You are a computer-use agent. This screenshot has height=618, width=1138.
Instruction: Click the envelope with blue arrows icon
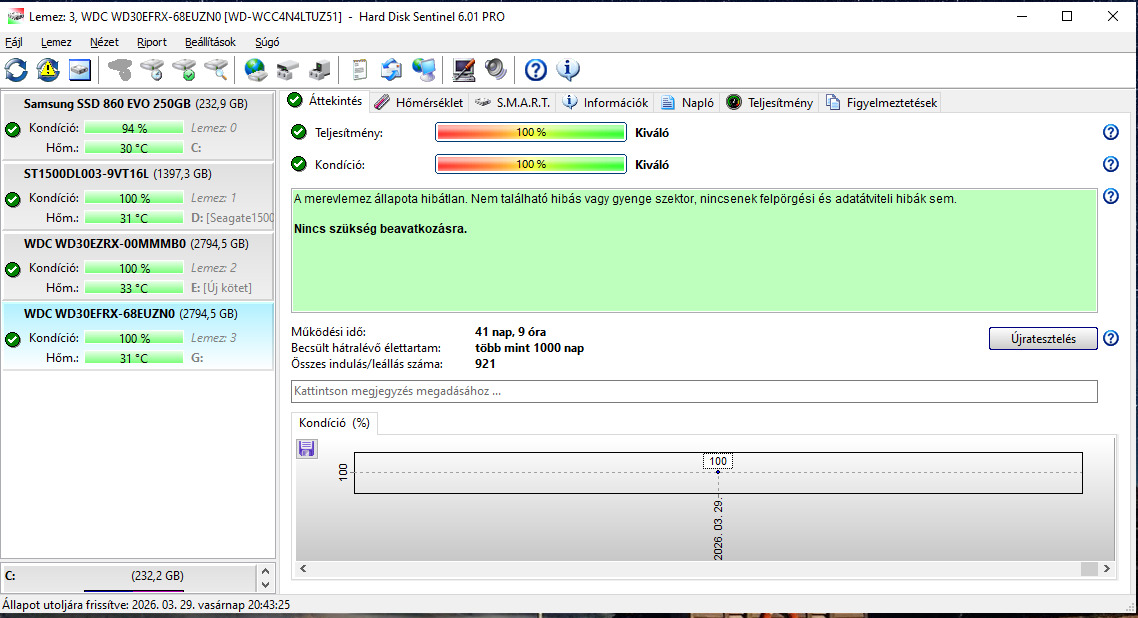[x=391, y=70]
